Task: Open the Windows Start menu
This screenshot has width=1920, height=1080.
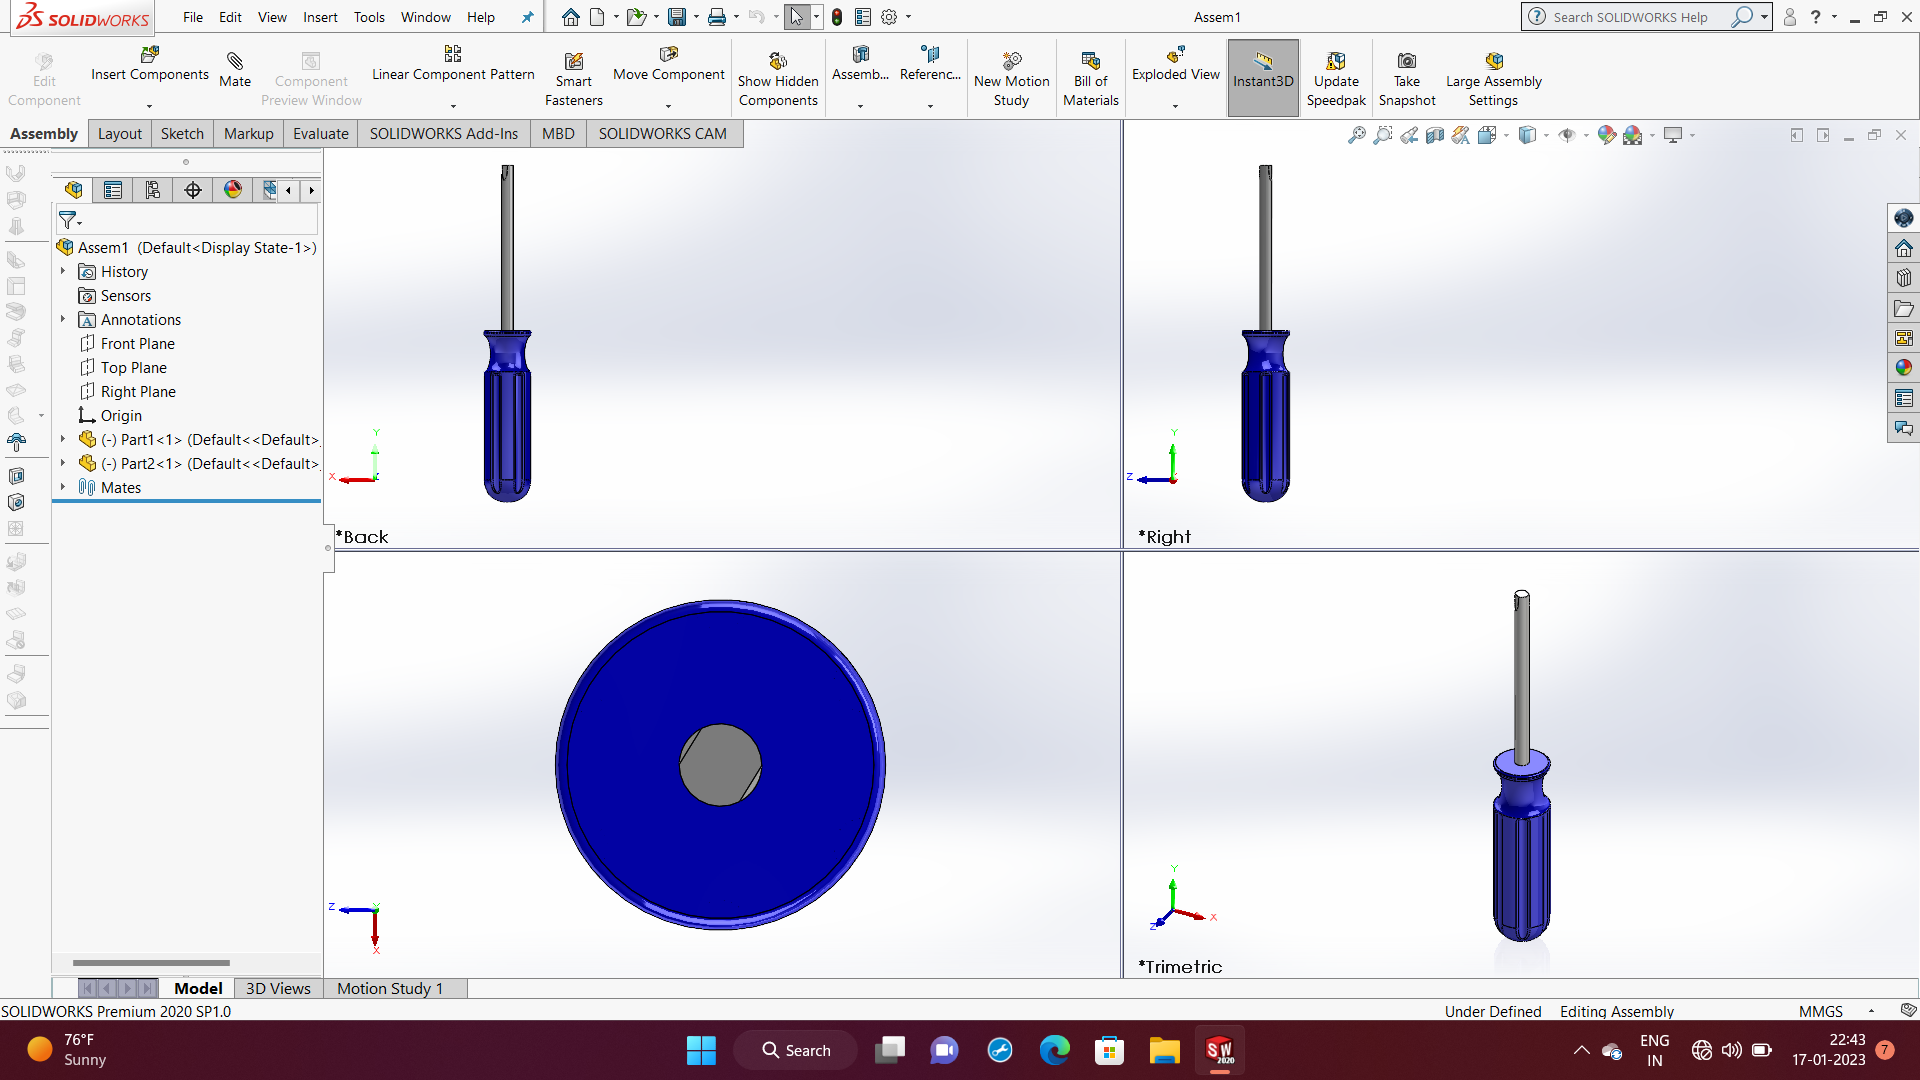Action: click(701, 1050)
